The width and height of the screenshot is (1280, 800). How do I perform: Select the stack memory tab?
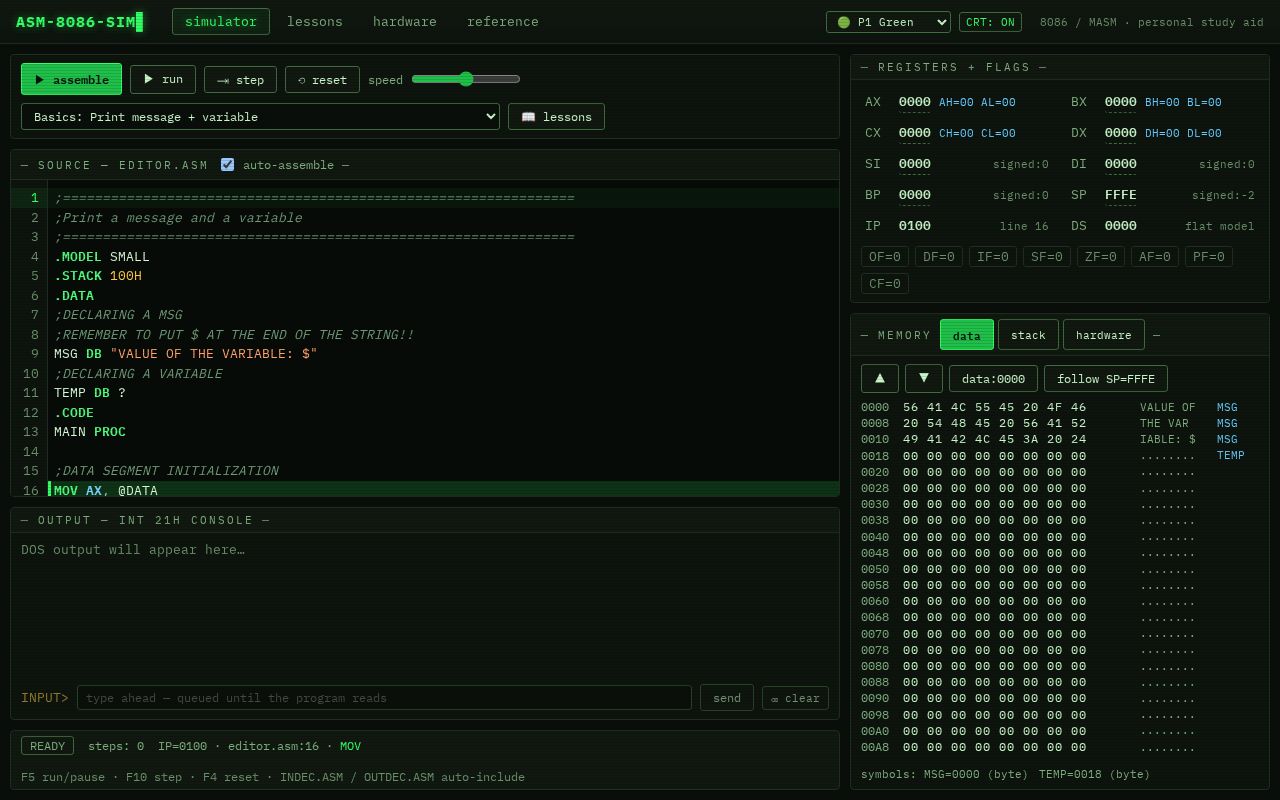point(1028,335)
